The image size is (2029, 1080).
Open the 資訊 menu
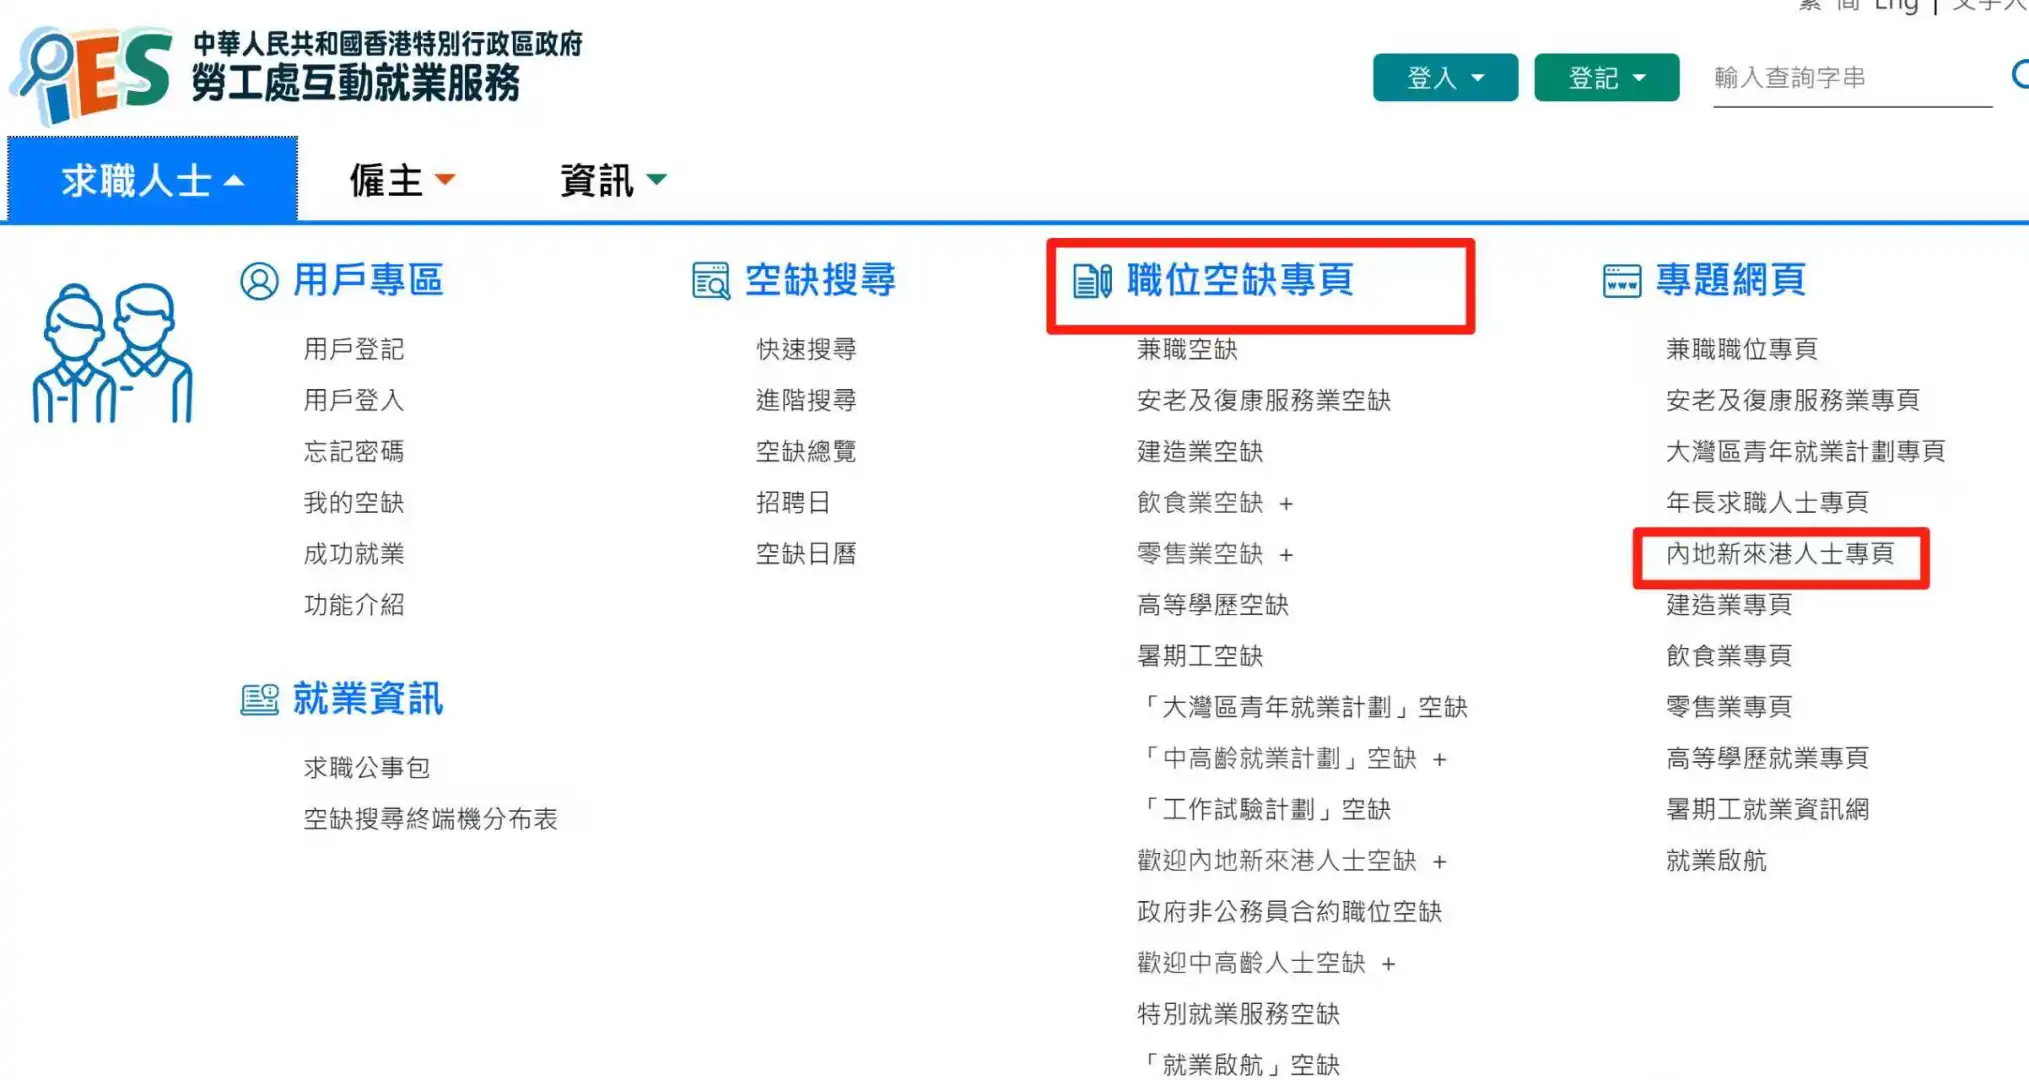612,181
